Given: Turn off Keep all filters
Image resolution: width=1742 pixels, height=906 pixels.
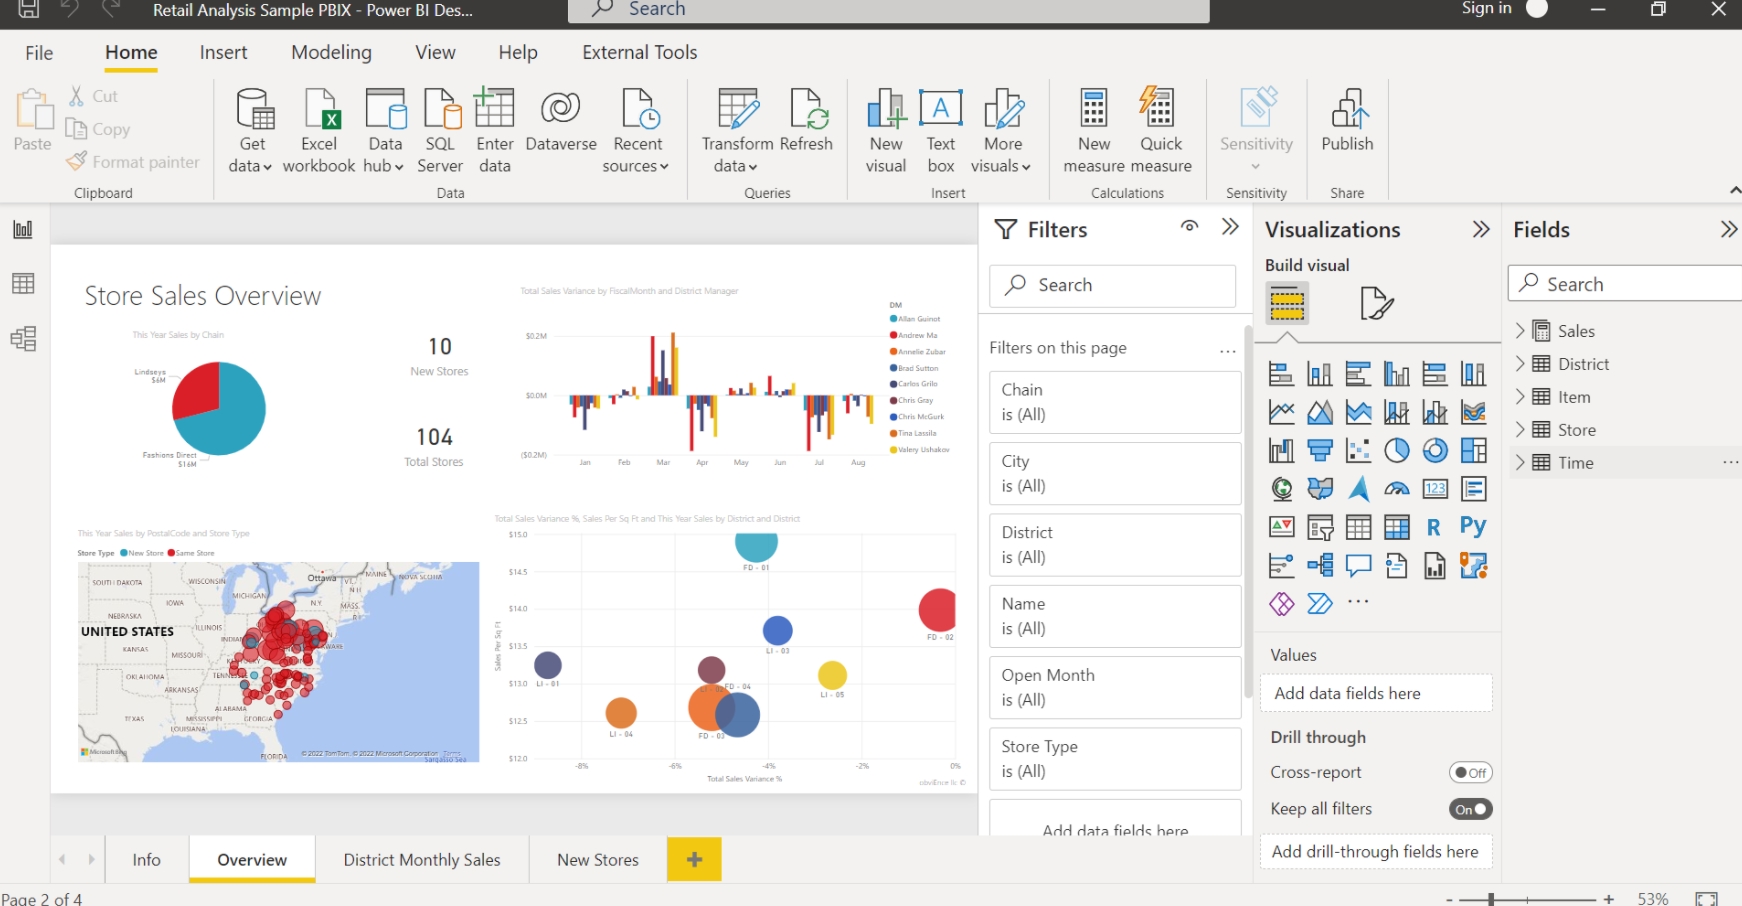Looking at the screenshot, I should tap(1470, 809).
